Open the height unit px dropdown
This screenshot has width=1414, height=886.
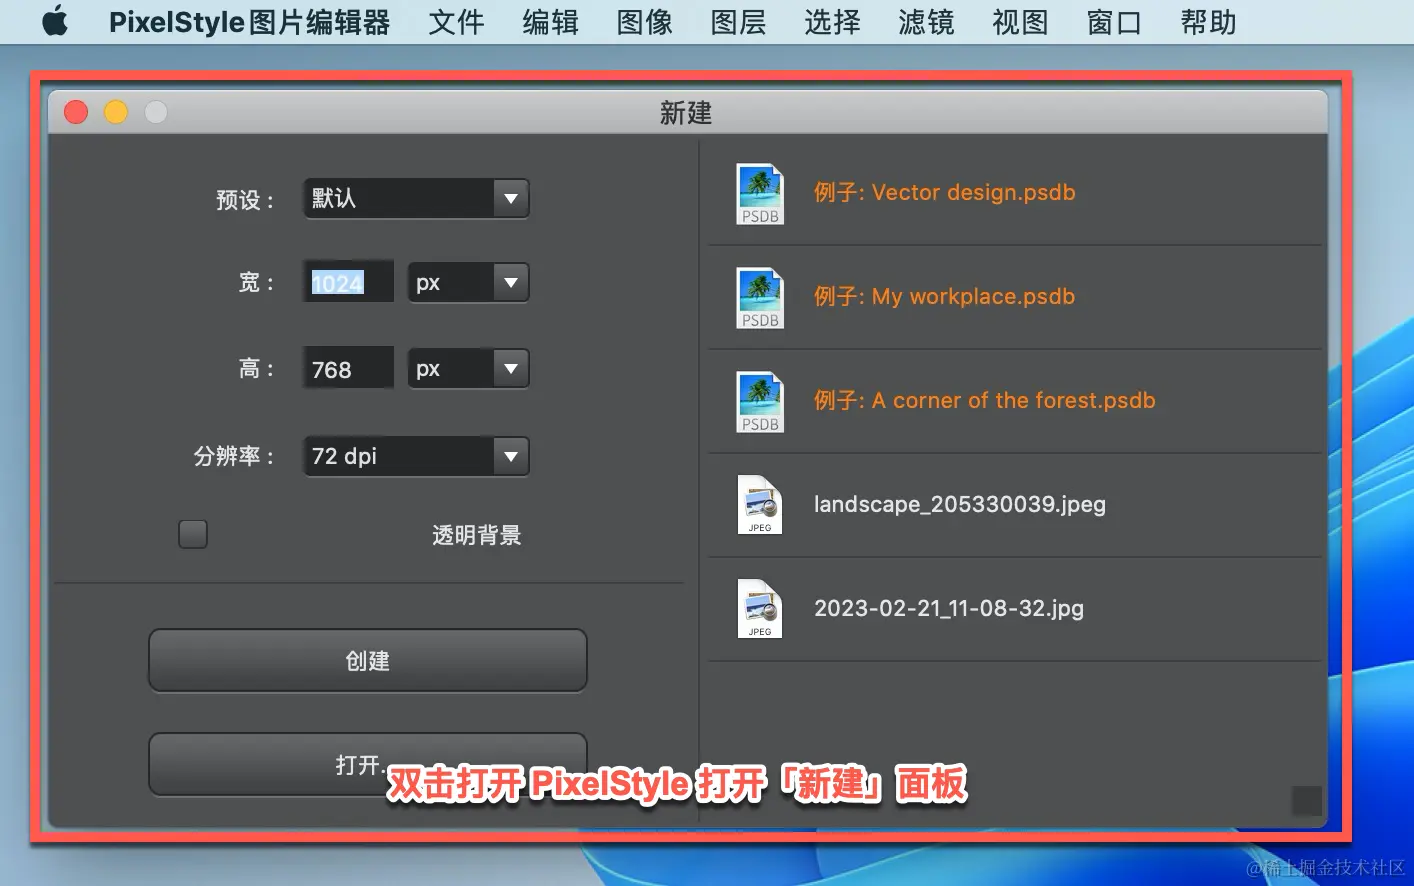pos(468,369)
